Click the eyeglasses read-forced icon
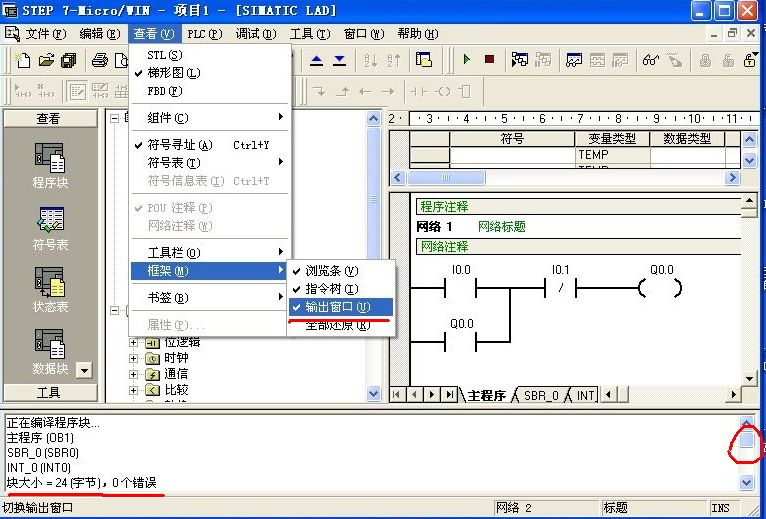The width and height of the screenshot is (766, 519). click(x=651, y=60)
